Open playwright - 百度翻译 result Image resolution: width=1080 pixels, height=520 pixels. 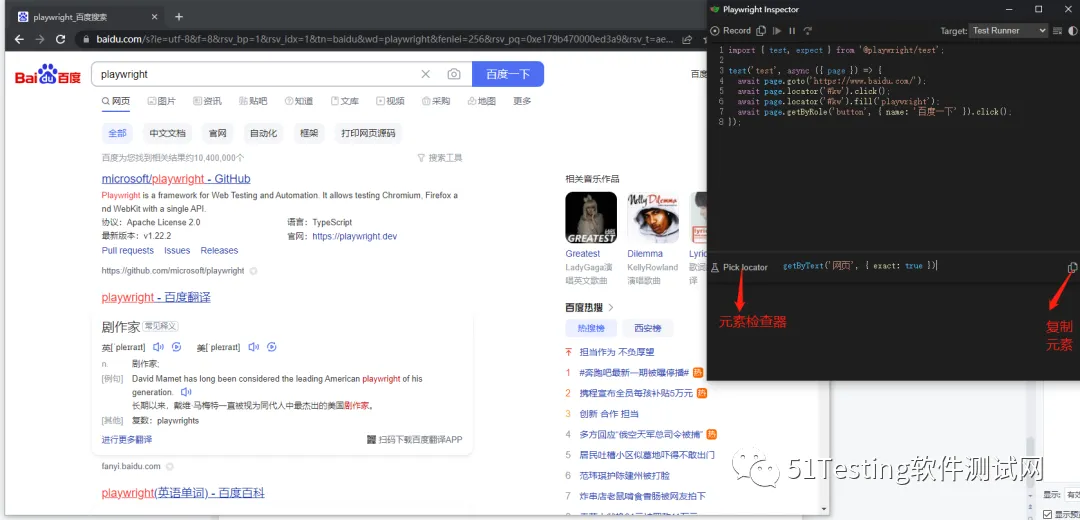(x=156, y=298)
